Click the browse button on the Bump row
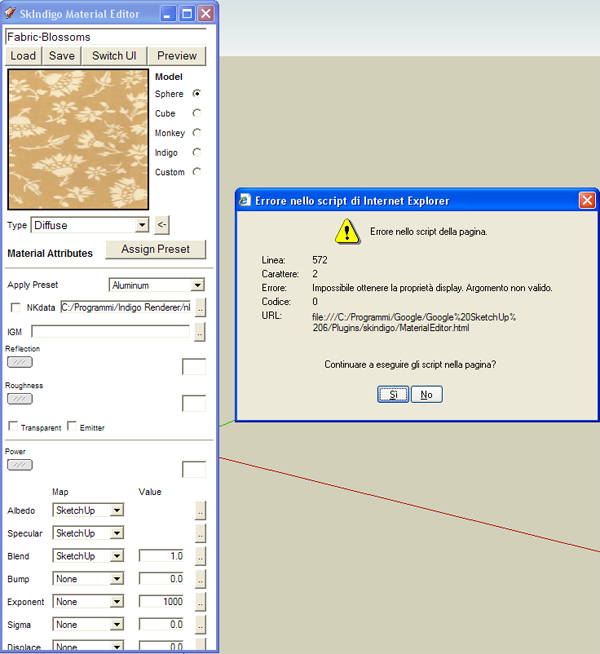The height and width of the screenshot is (654, 600). pos(200,580)
